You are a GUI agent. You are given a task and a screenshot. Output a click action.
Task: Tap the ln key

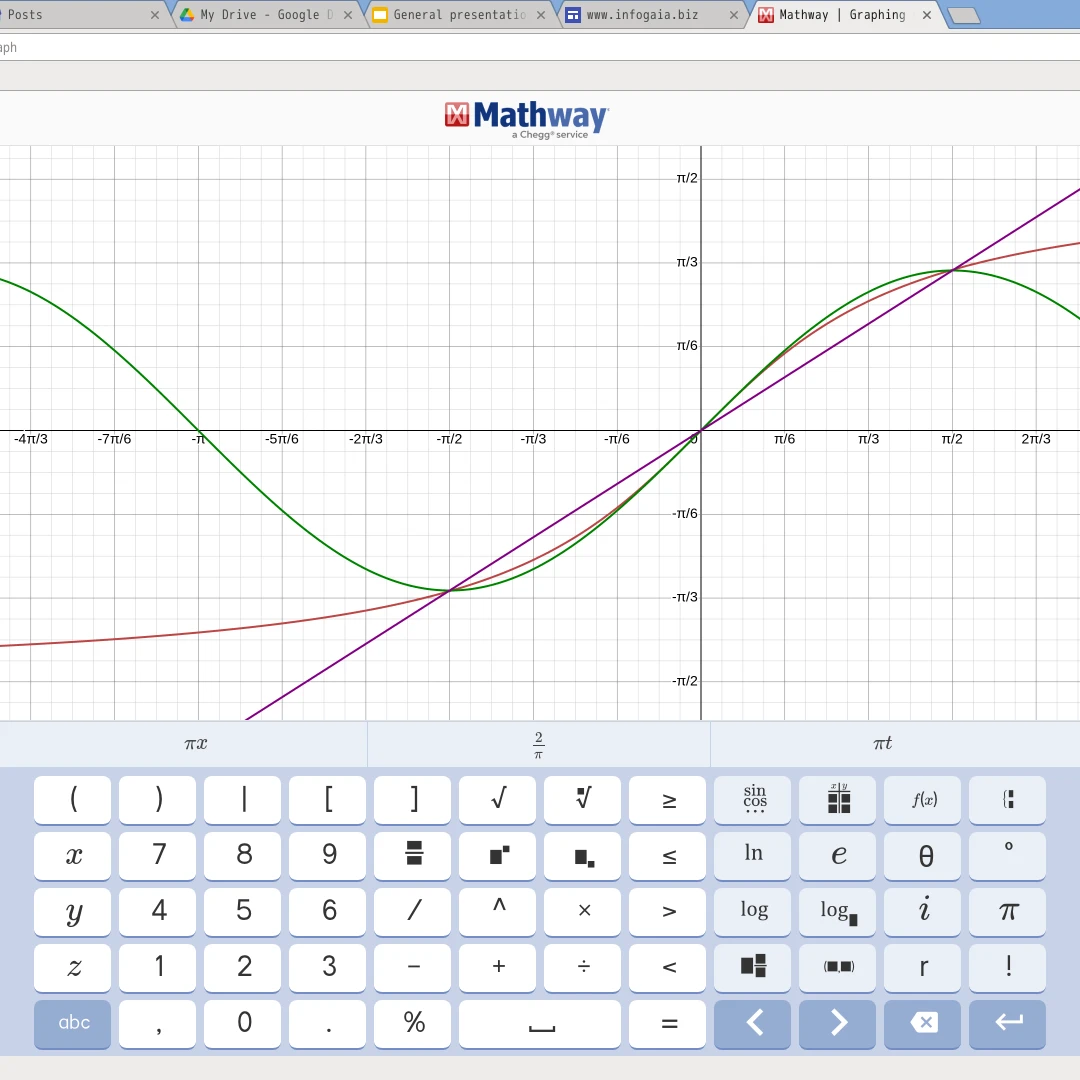coord(752,855)
